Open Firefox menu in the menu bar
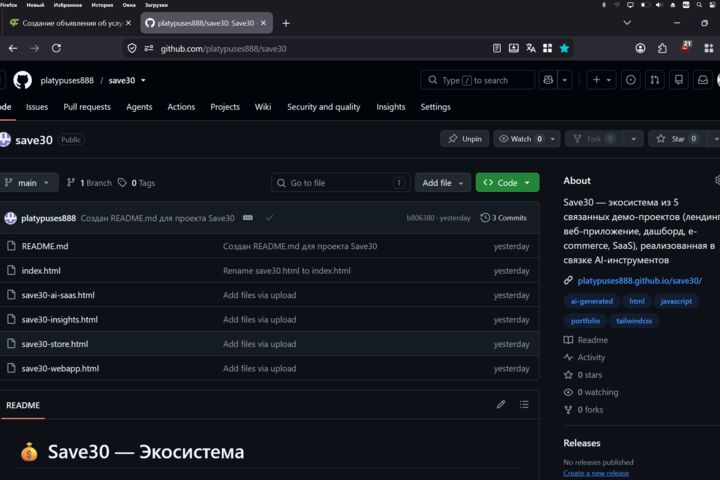 tap(8, 5)
